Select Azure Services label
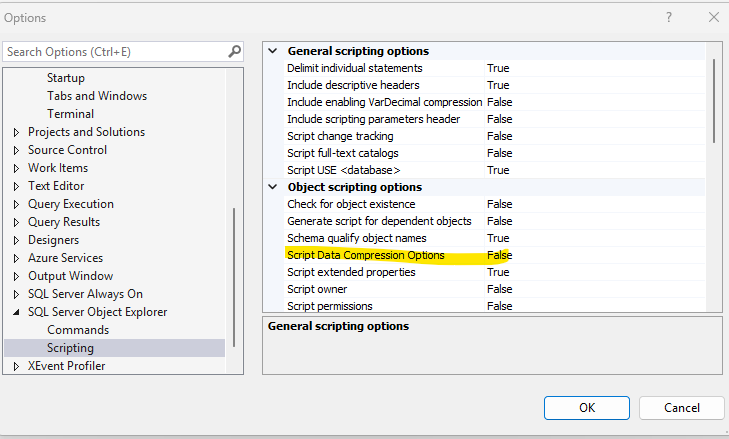The height and width of the screenshot is (439, 729). [66, 258]
